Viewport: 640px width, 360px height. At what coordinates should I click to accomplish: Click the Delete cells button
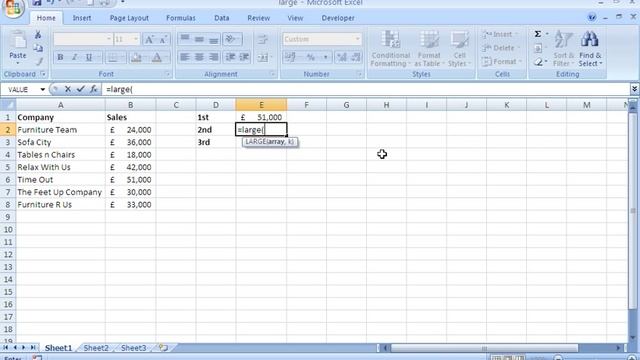point(501,48)
